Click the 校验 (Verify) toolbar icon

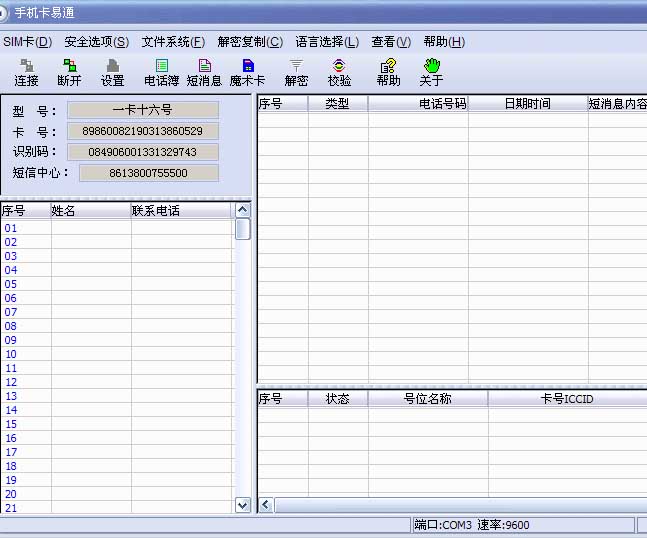[339, 73]
